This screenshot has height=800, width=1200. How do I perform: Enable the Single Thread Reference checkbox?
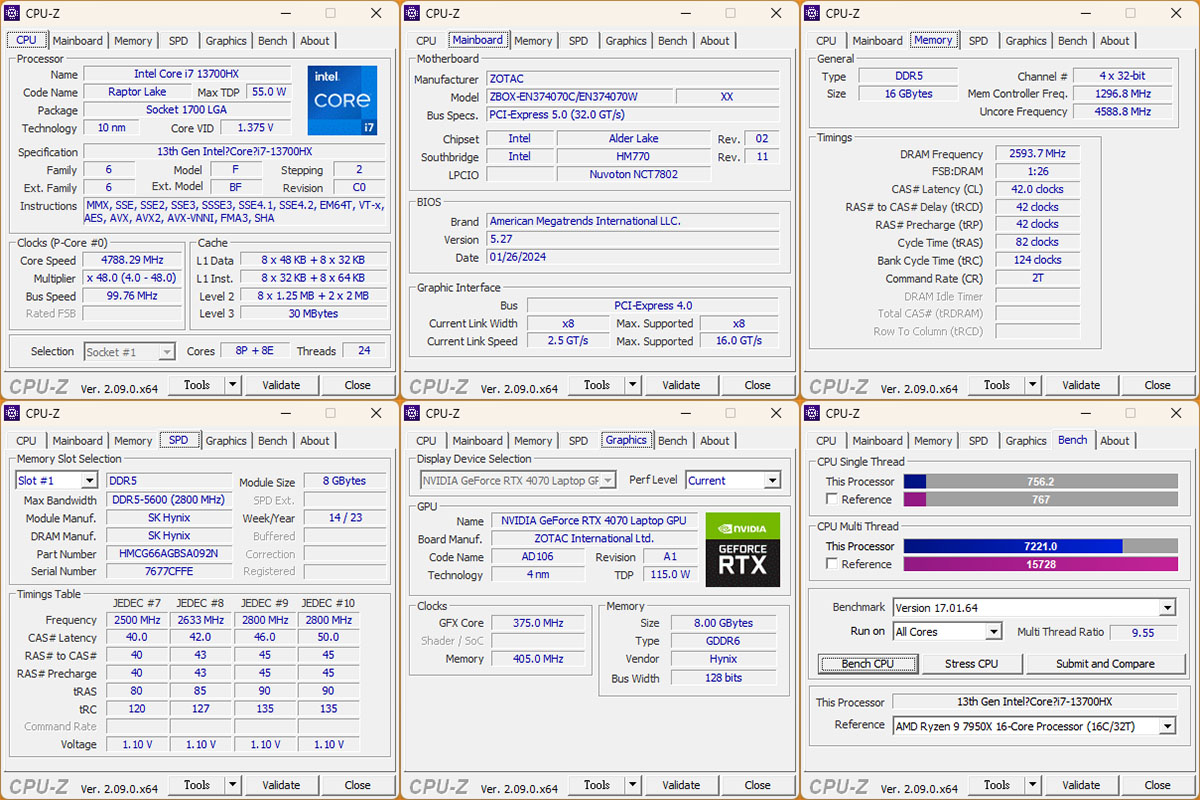point(832,499)
